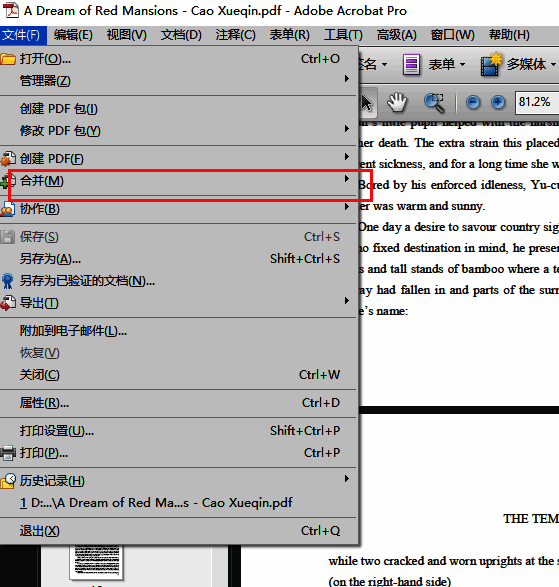Expand the 管理器(Z) submenu

click(178, 80)
